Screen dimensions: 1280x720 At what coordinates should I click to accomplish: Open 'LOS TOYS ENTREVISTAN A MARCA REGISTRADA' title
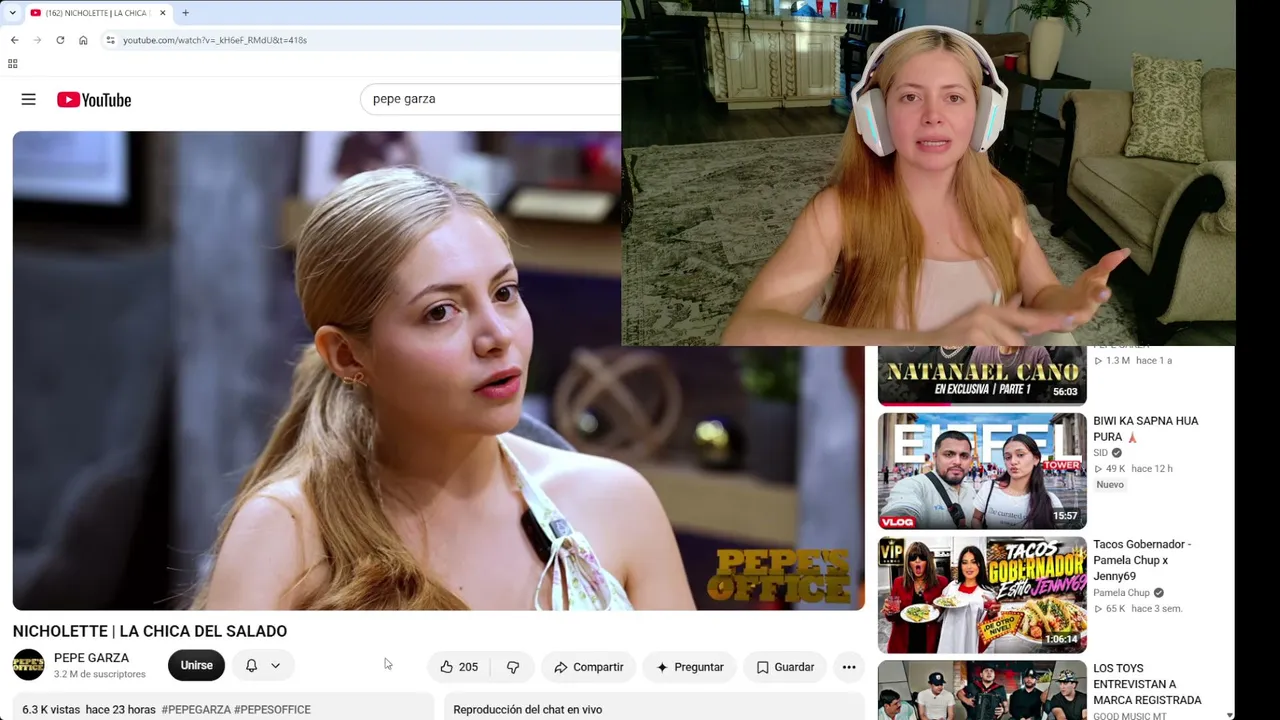point(1147,684)
